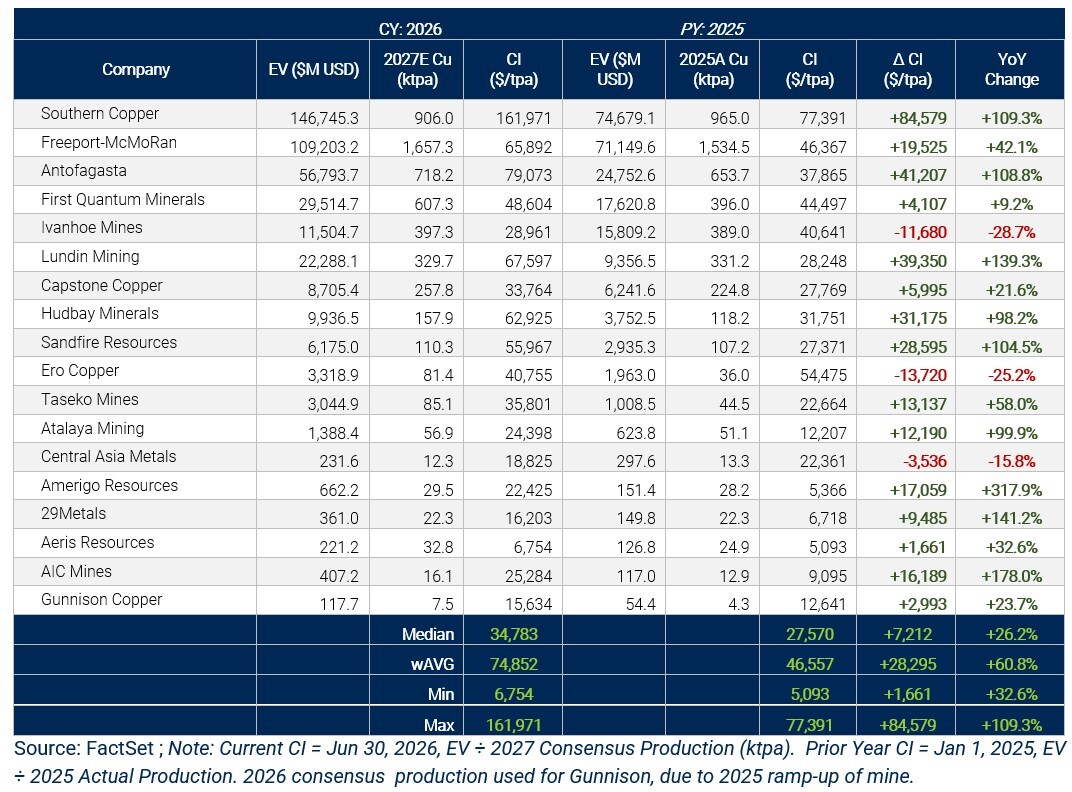
Task: Click Ivanhoe Mines delta value -11,680
Action: [920, 232]
